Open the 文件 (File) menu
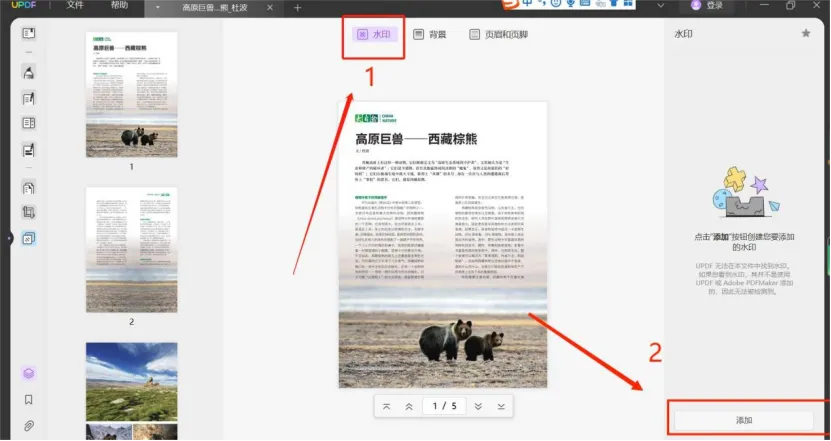The height and width of the screenshot is (441, 831). (x=75, y=6)
